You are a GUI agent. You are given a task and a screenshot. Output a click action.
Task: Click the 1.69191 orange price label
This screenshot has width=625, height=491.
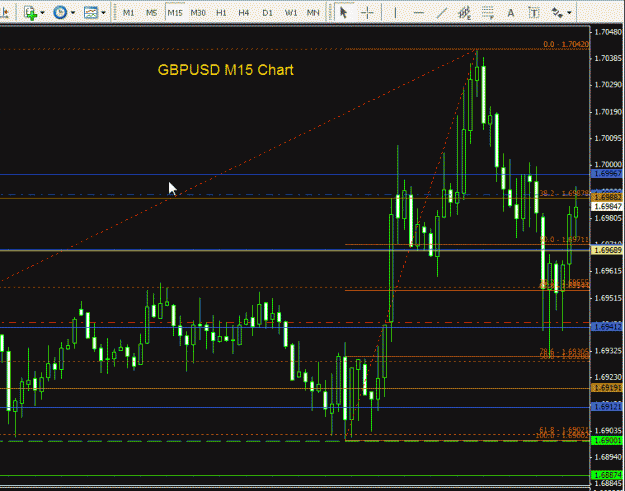click(x=607, y=388)
